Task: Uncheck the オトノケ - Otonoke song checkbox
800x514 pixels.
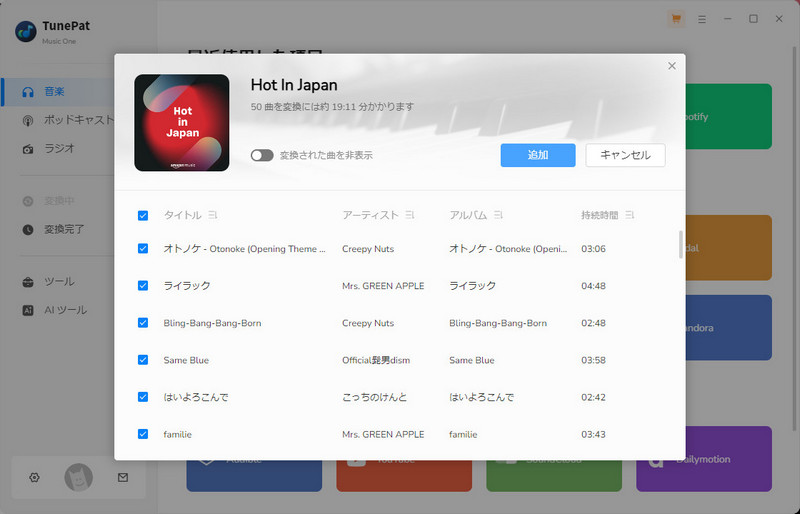Action: [143, 249]
